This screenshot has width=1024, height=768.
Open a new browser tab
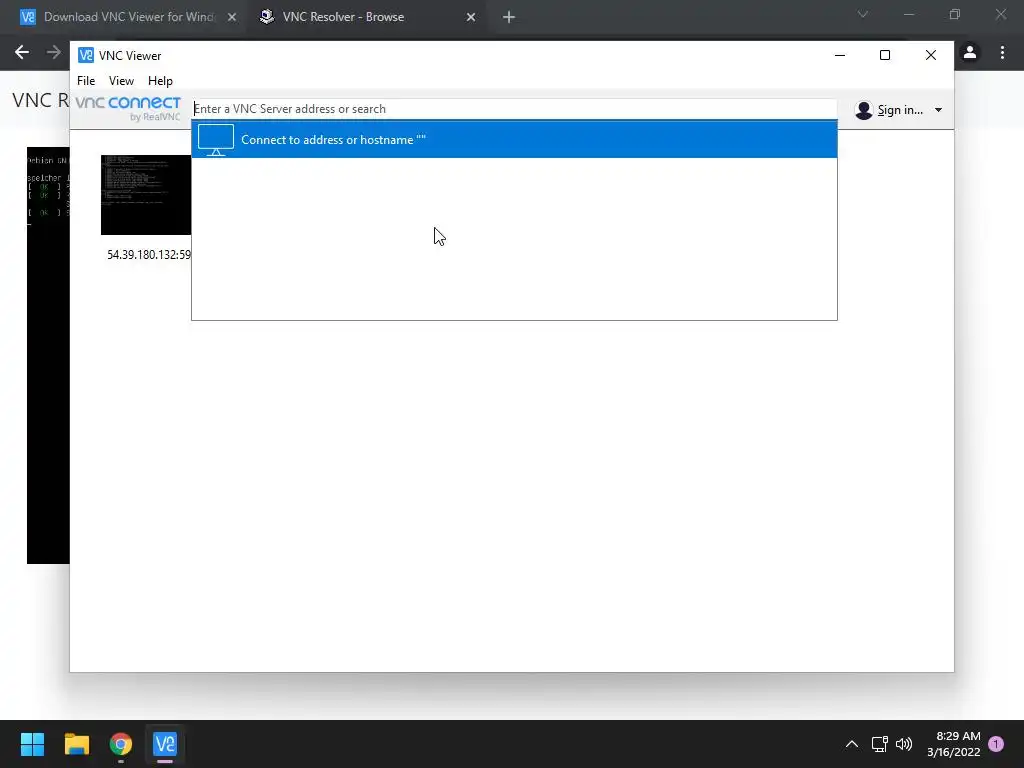(509, 17)
